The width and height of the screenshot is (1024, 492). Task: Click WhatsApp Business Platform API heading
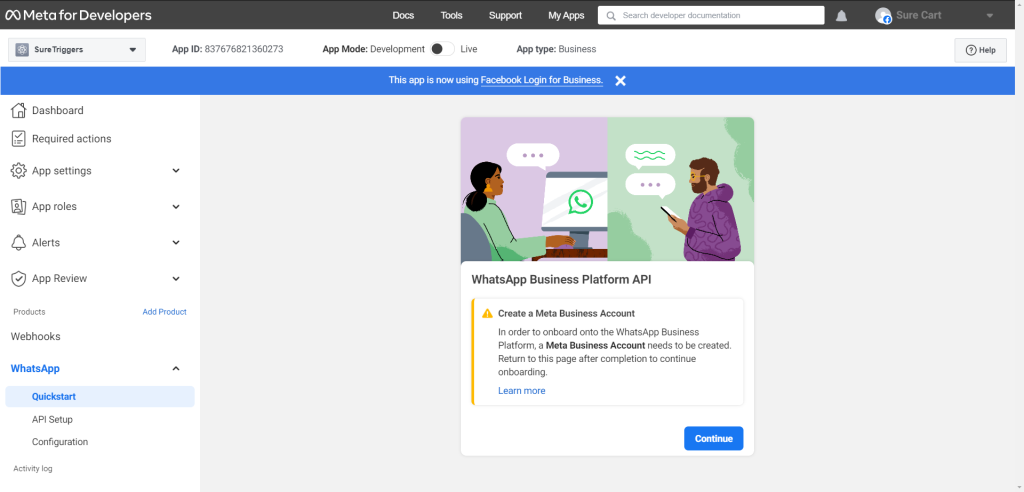click(562, 280)
